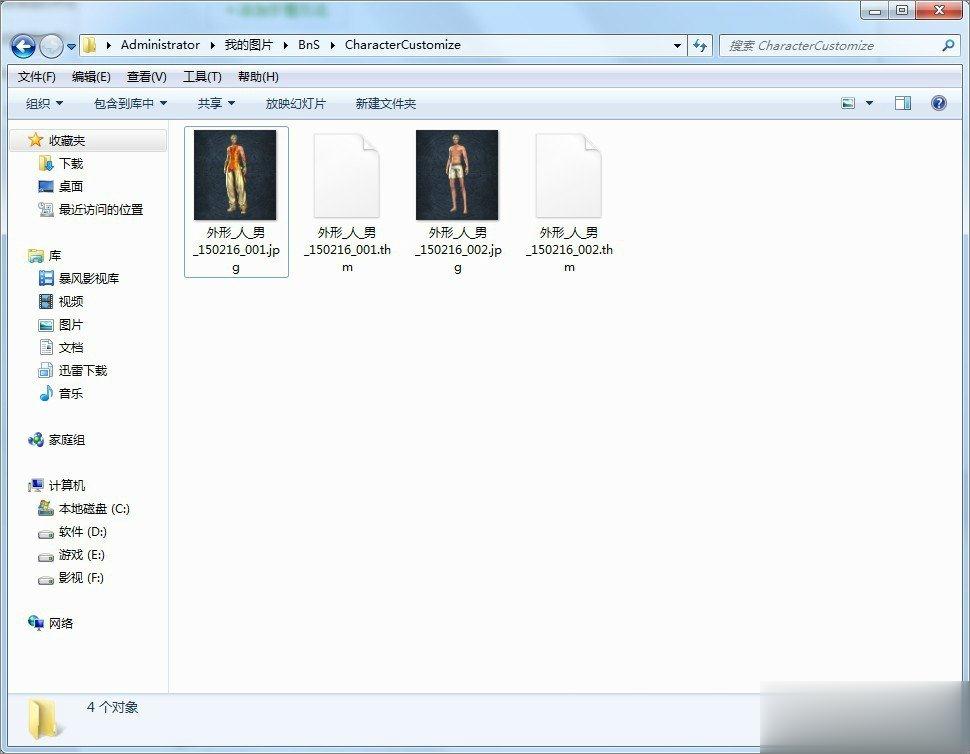
Task: Open the 音乐 library
Action: (x=71, y=393)
